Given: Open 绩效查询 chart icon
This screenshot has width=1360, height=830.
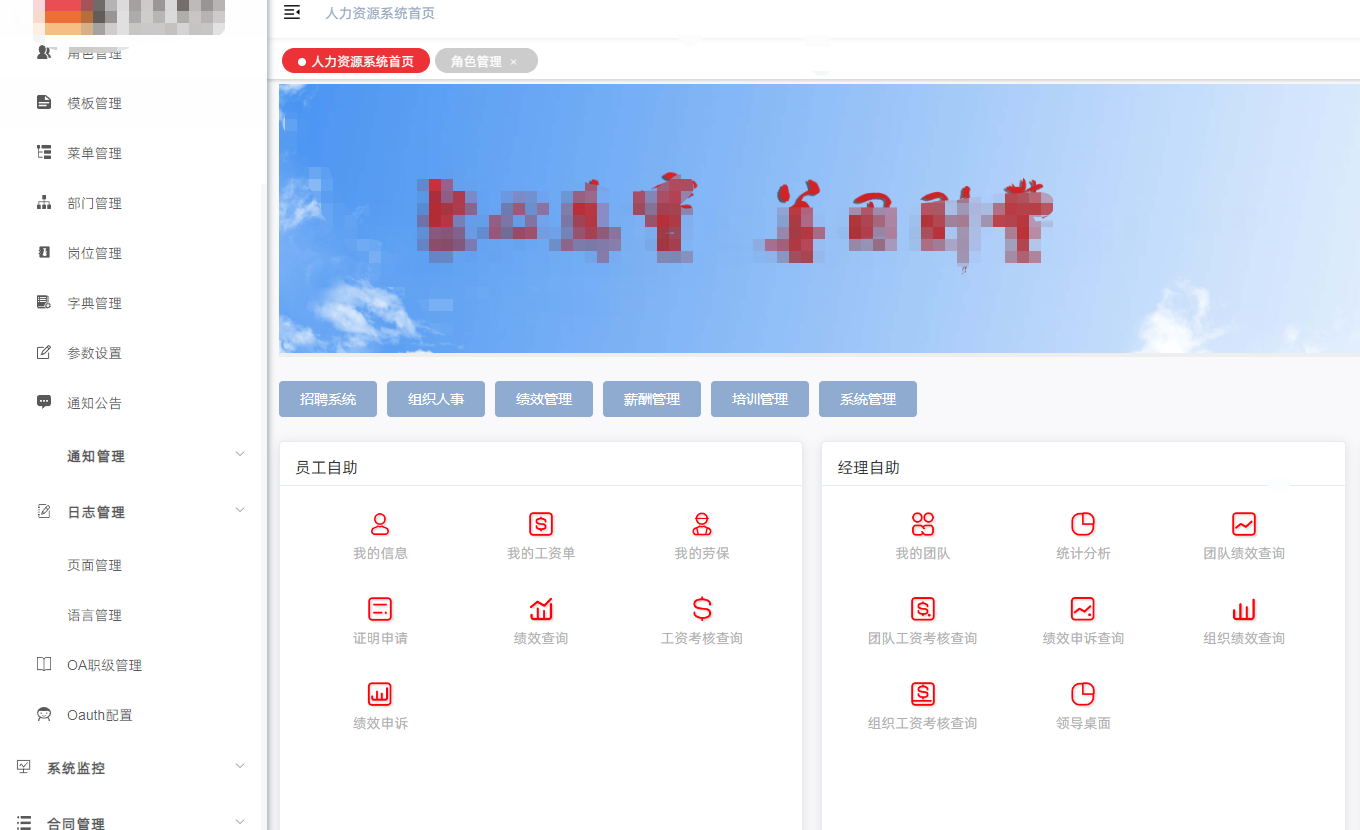Looking at the screenshot, I should (541, 609).
